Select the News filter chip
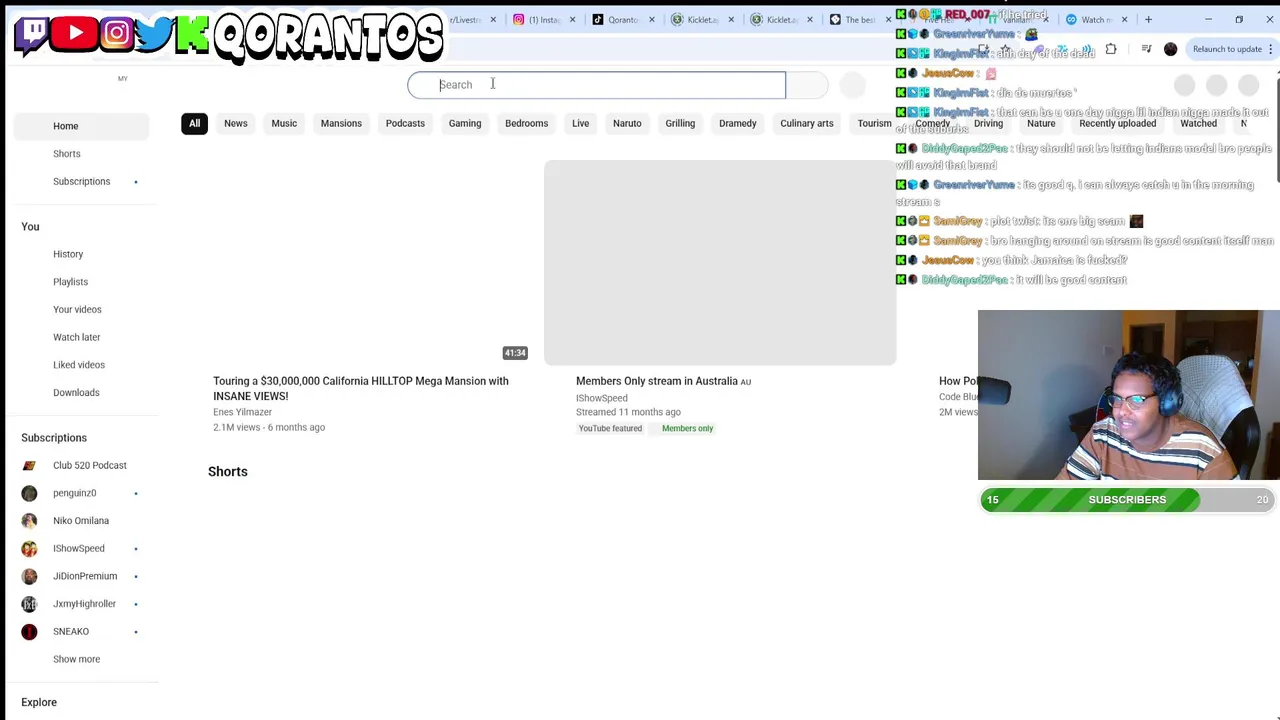 click(236, 123)
